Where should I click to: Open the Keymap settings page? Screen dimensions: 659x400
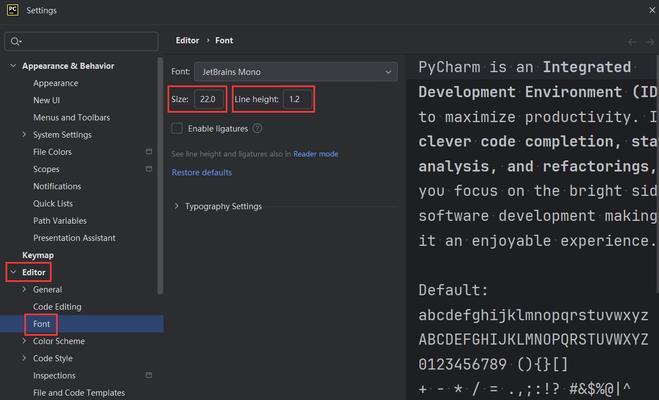(38, 255)
